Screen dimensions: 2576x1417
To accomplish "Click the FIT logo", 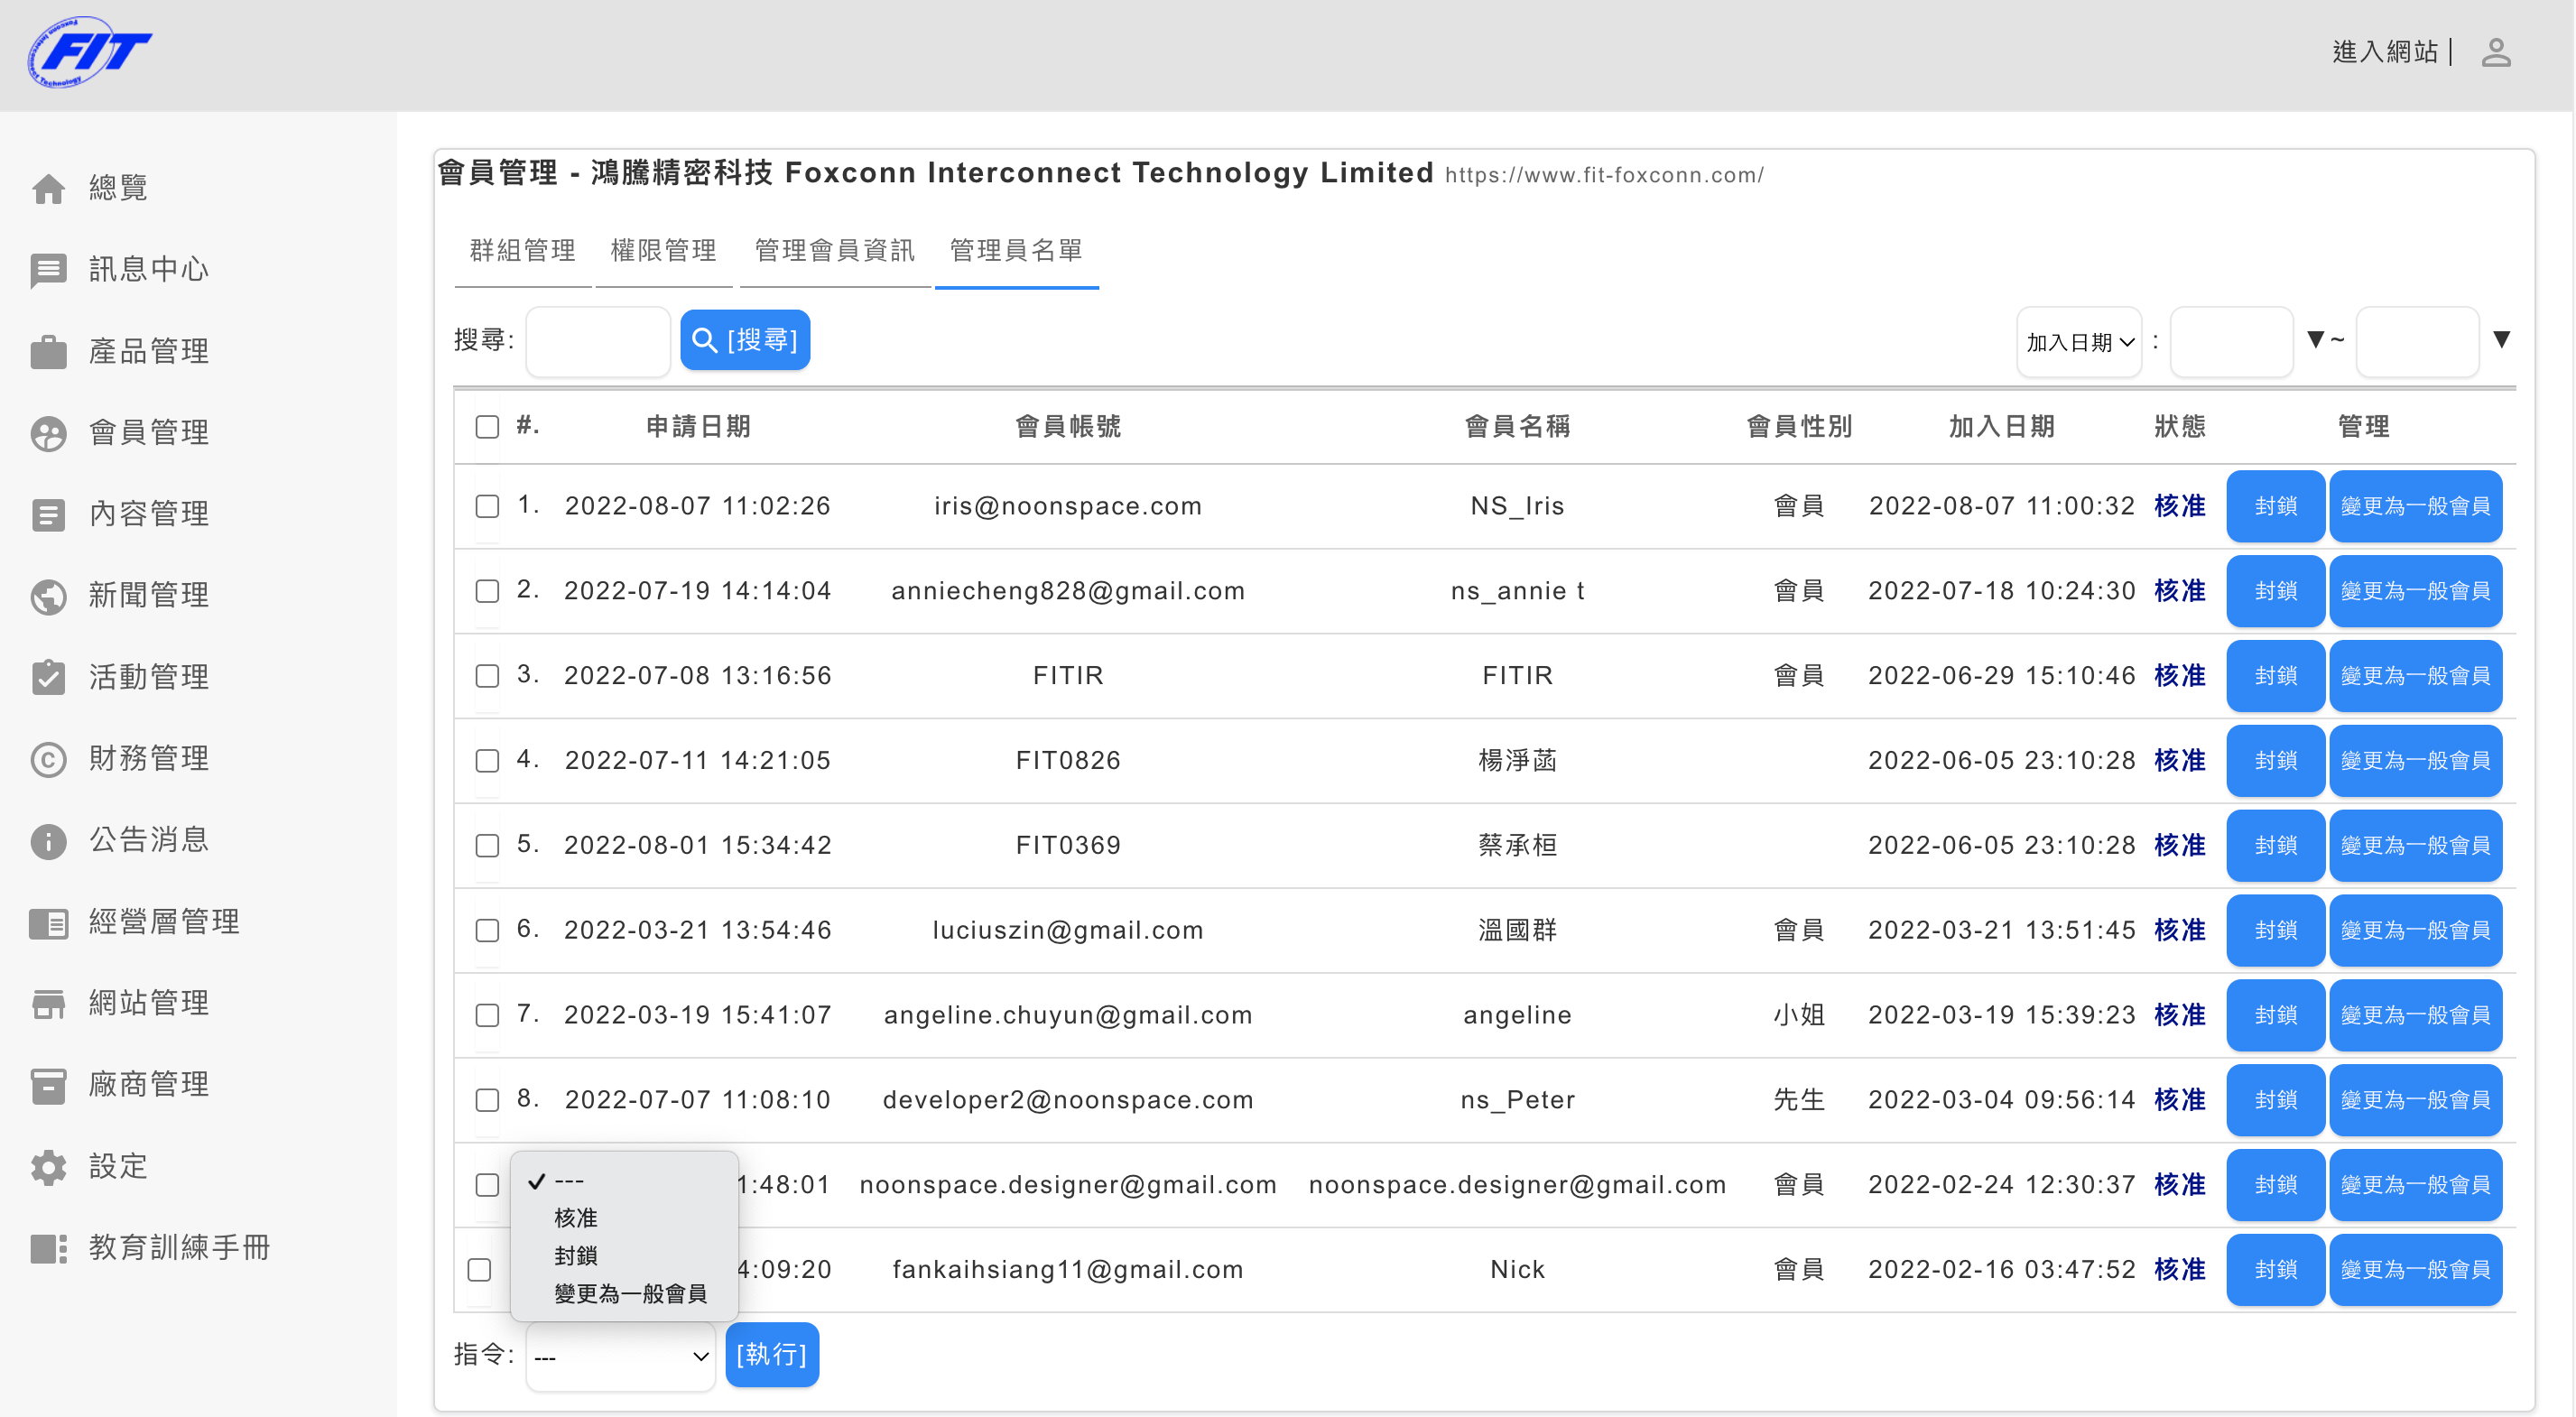I will click(x=89, y=52).
